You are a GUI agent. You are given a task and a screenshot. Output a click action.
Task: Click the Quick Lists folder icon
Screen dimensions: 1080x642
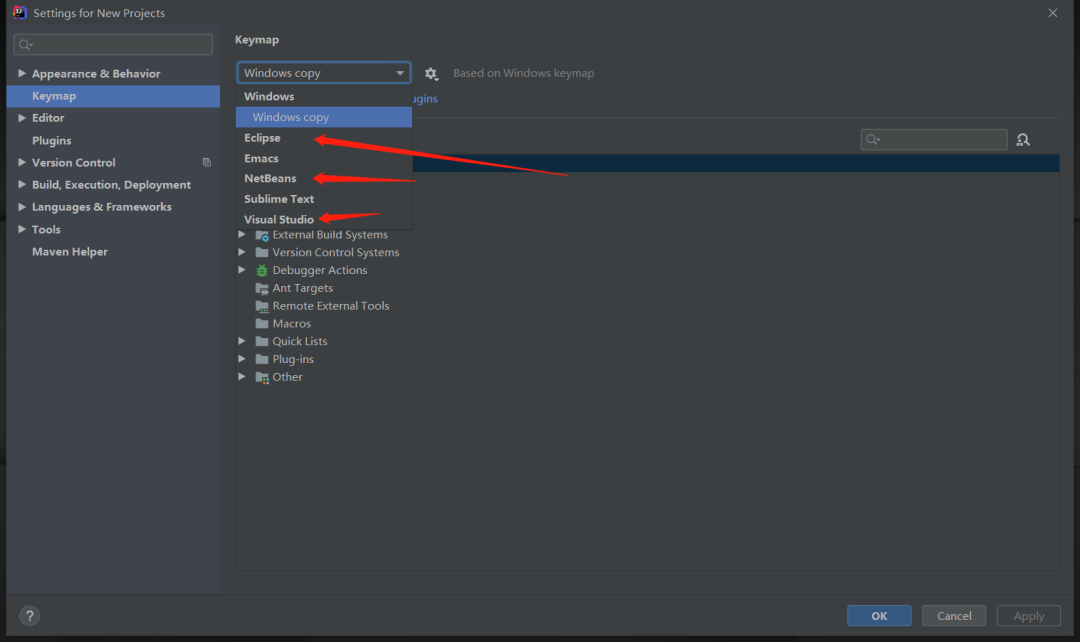(262, 342)
